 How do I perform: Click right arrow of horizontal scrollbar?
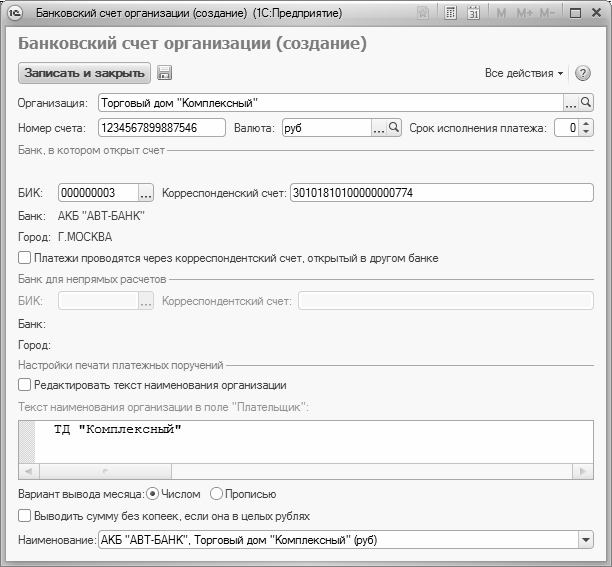583,471
